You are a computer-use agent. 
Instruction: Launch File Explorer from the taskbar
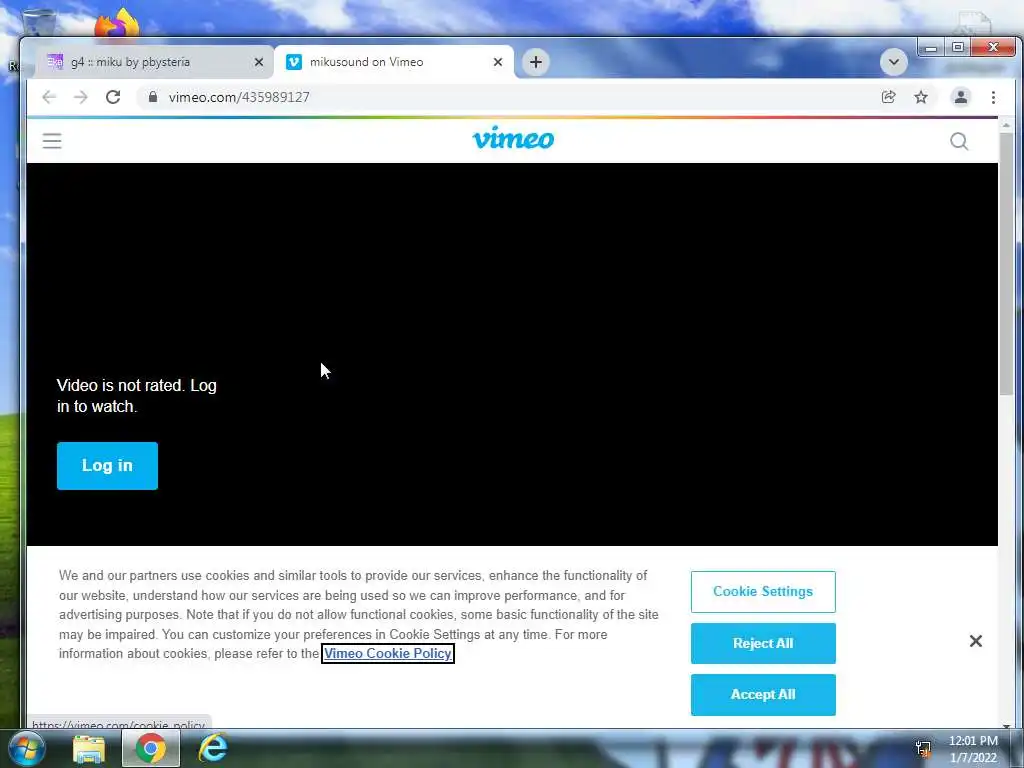tap(89, 749)
